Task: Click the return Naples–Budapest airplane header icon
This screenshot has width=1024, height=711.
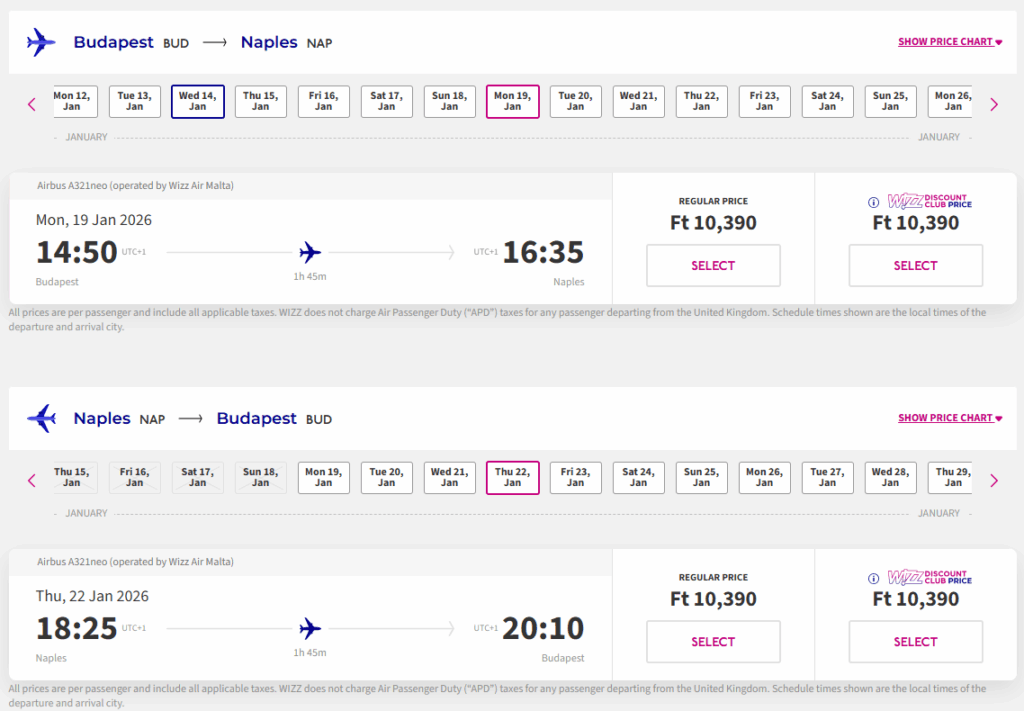Action: [x=41, y=418]
